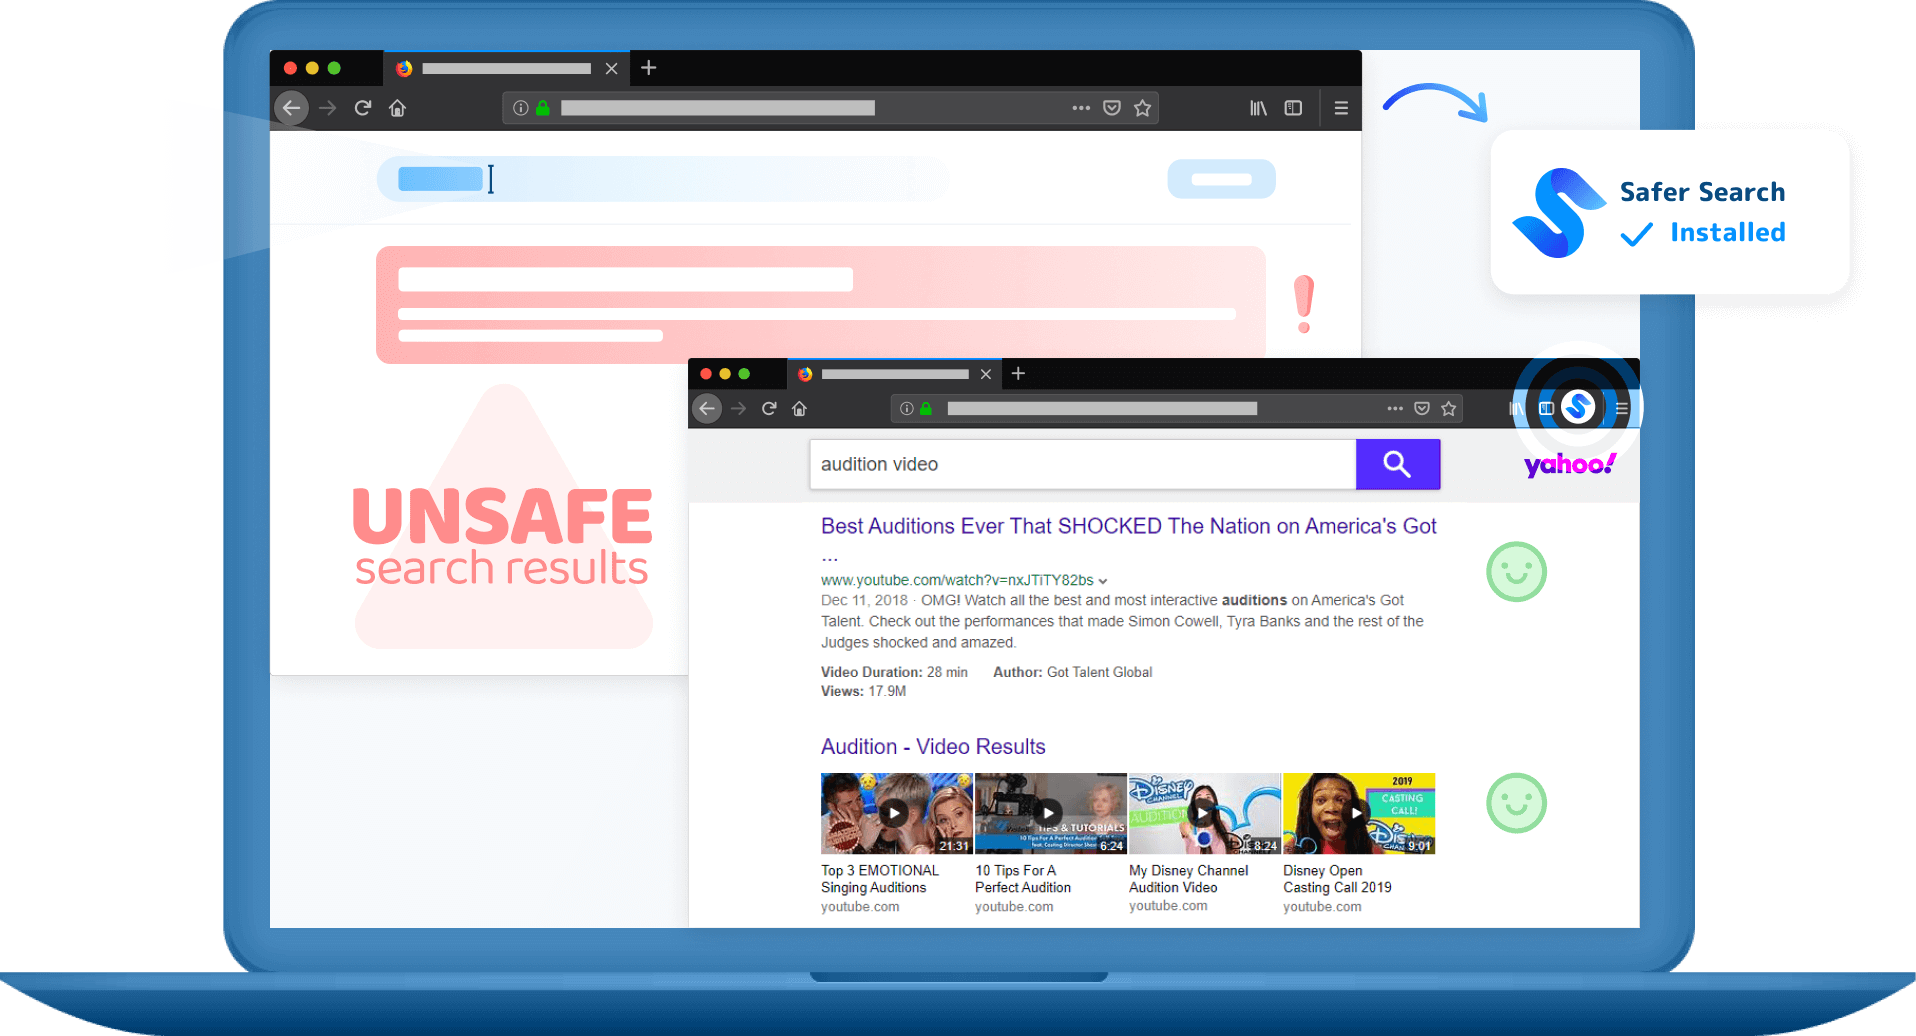Image resolution: width=1916 pixels, height=1036 pixels.
Task: Open the 'My Disney Channel Audition Video' title
Action: click(1188, 879)
